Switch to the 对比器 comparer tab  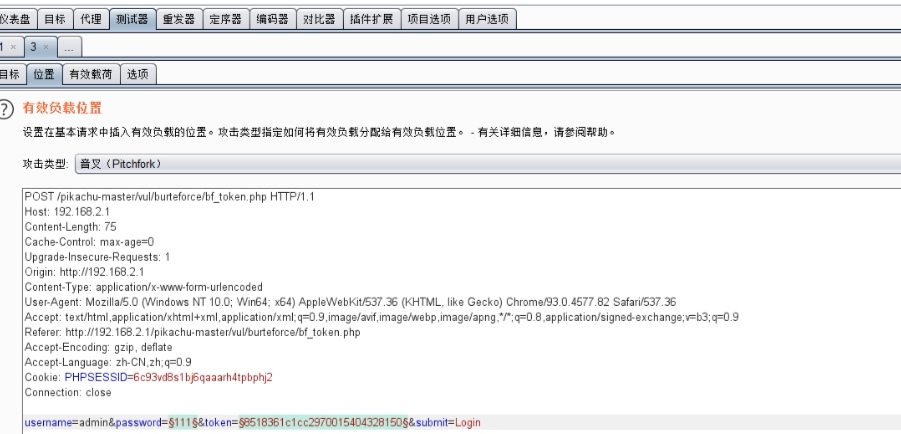click(x=319, y=19)
